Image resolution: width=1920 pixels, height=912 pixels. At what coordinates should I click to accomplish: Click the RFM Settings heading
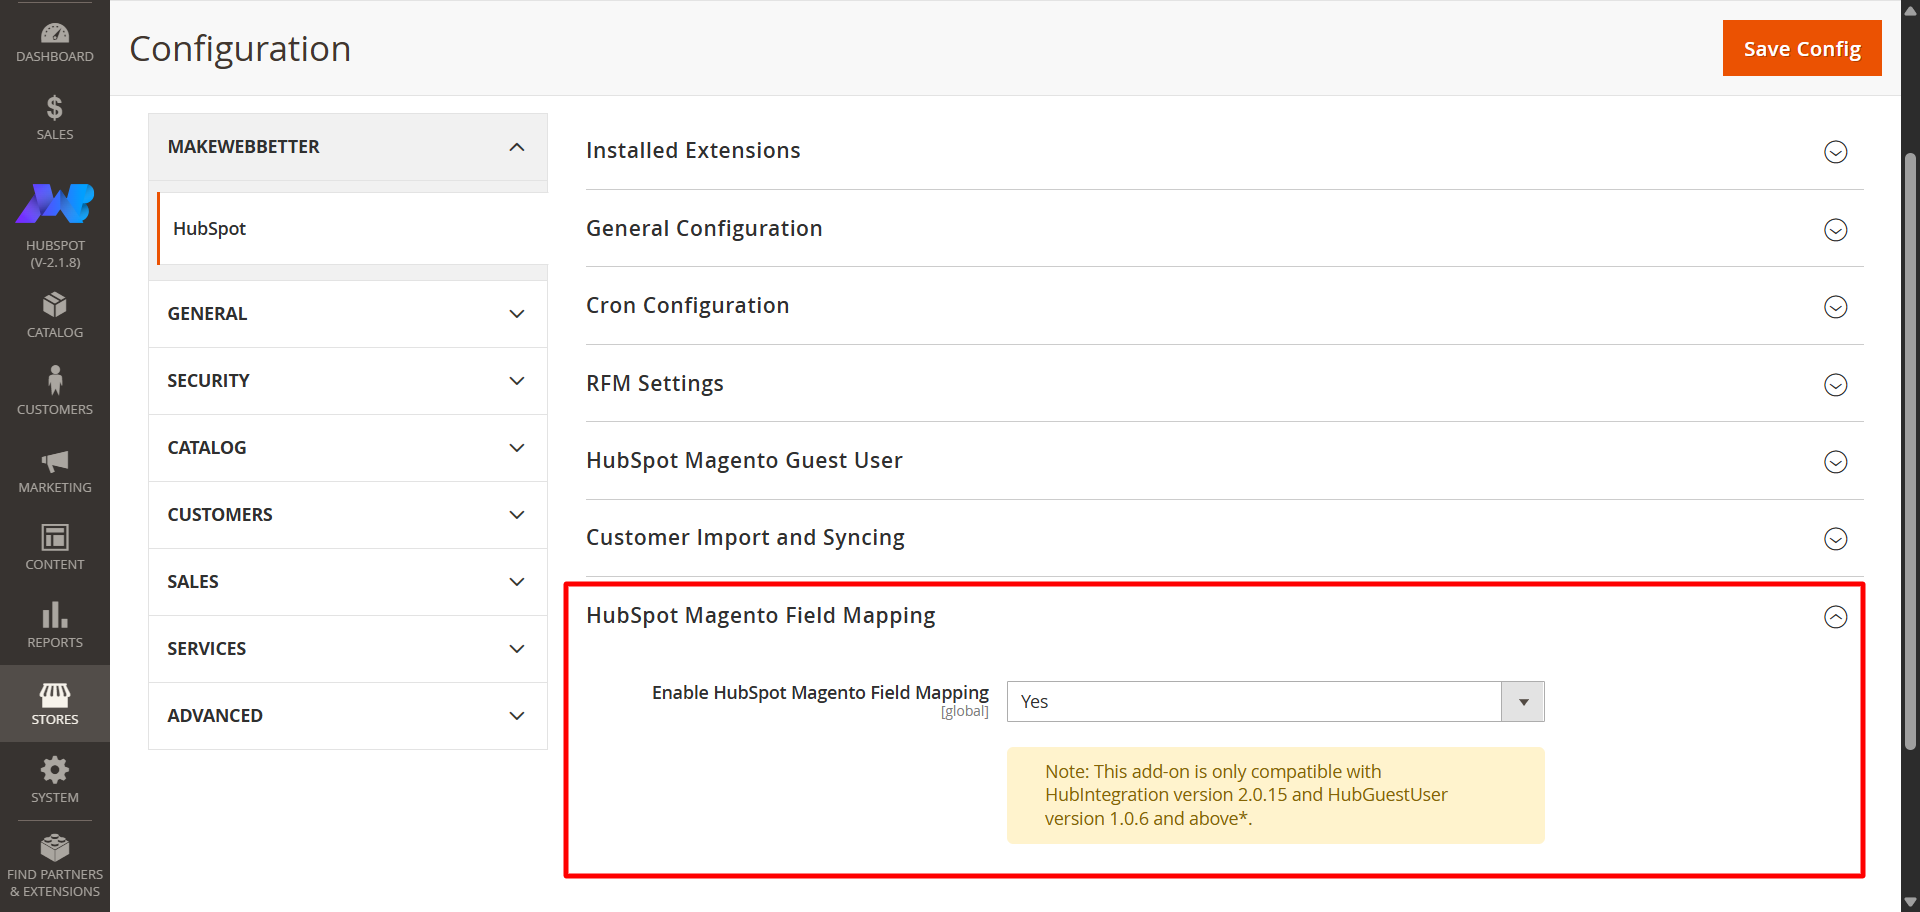(654, 384)
